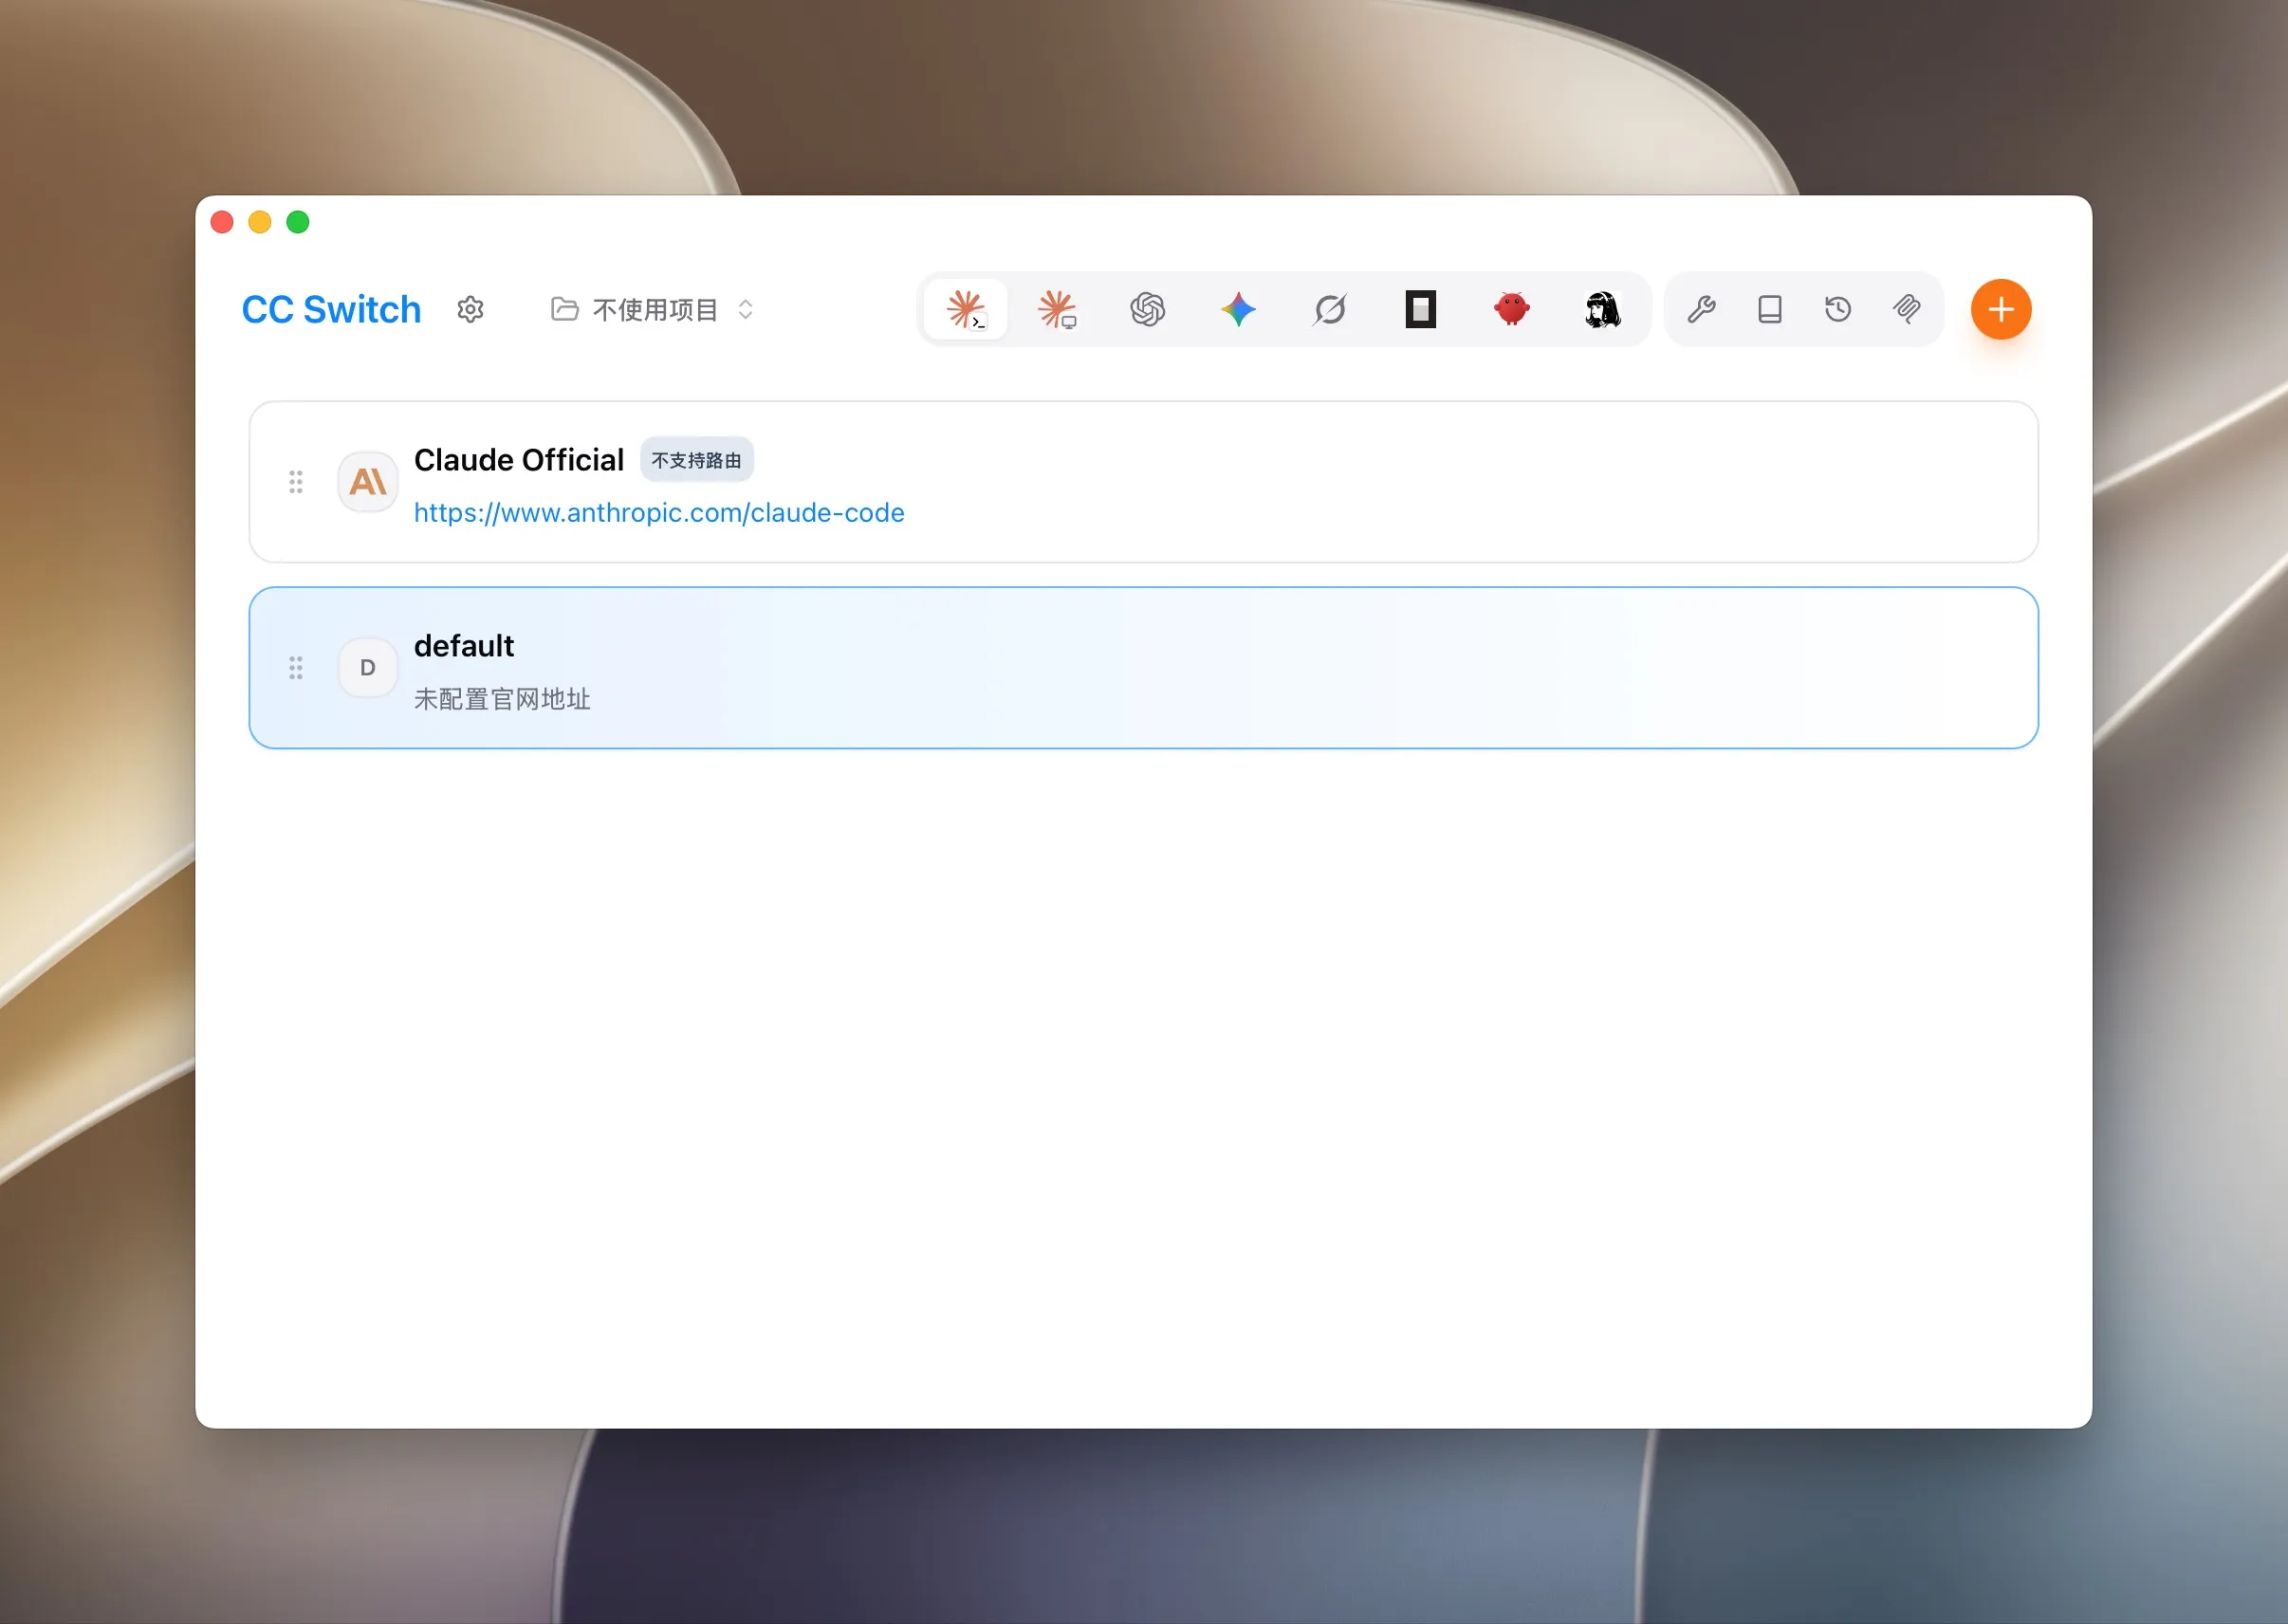The width and height of the screenshot is (2288, 1624).
Task: Open the anime girl avatar tab
Action: pos(1602,309)
